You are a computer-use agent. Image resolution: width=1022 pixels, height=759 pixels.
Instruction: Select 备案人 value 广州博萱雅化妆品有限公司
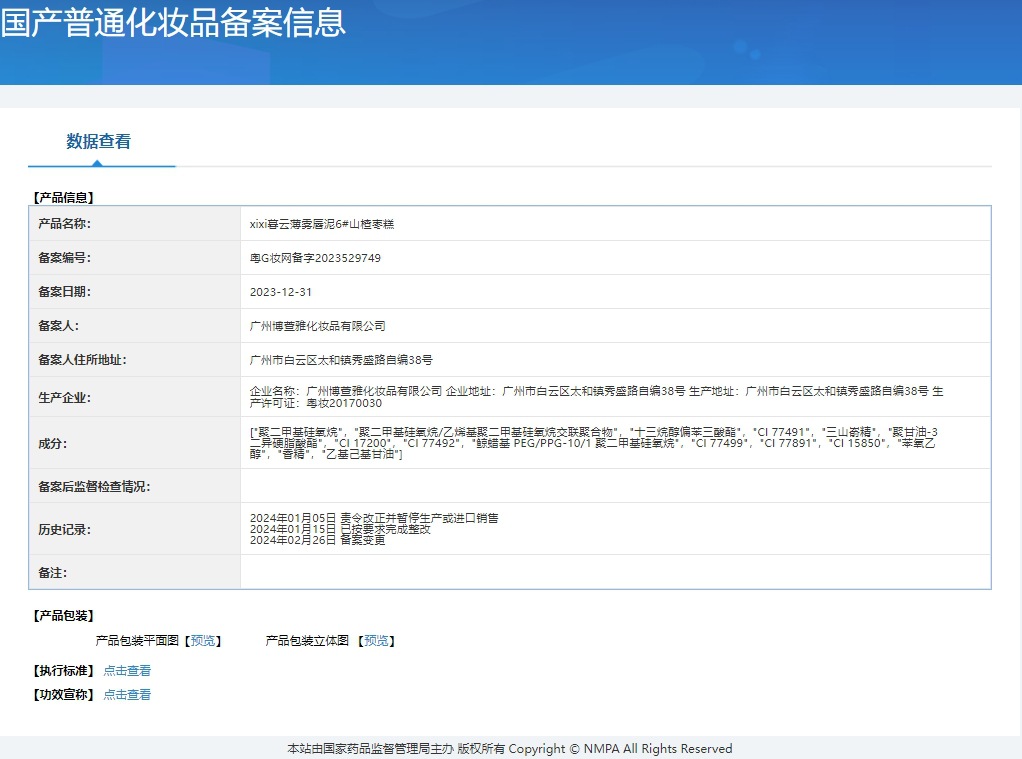point(317,325)
